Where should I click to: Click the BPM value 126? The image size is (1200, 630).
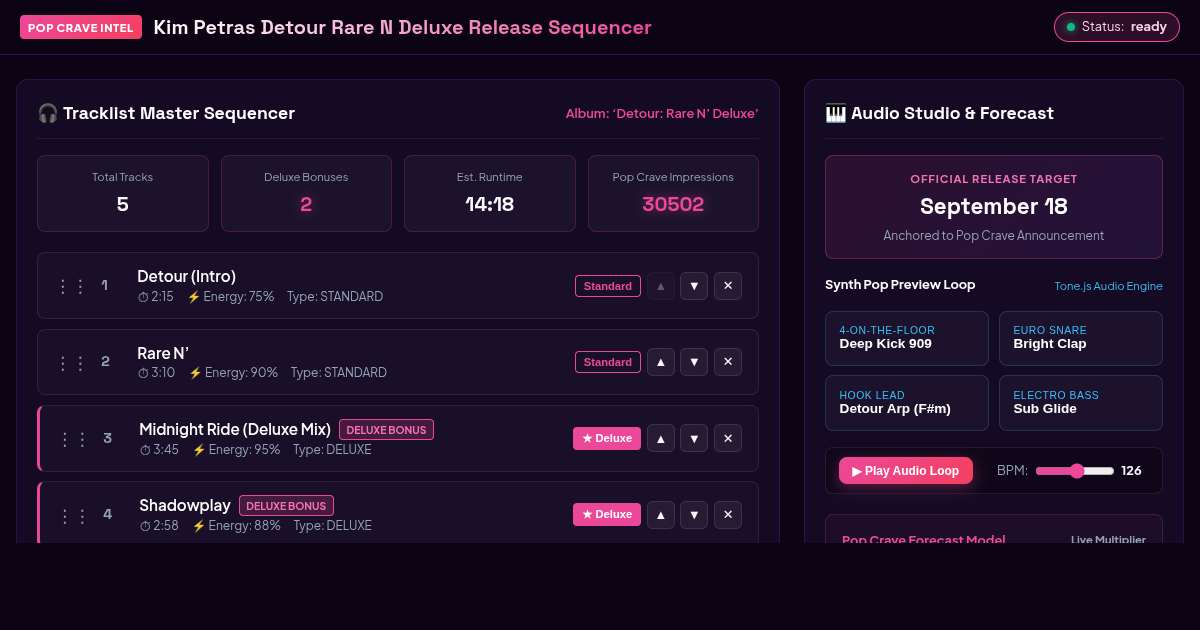[1131, 471]
